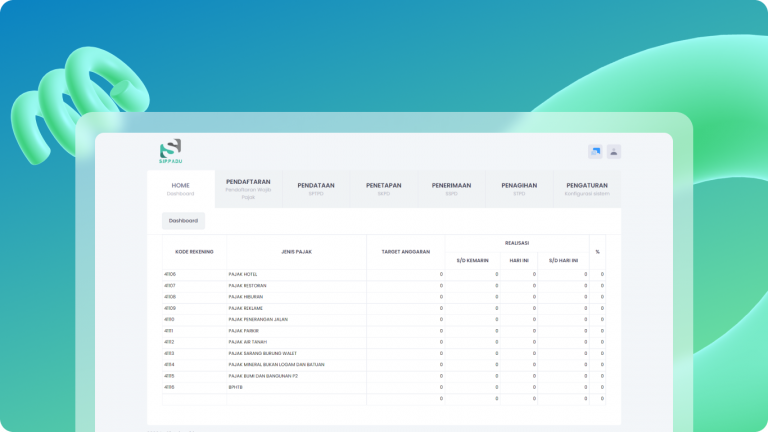The image size is (768, 432).
Task: Open the PENDATAAN menu
Action: tap(316, 188)
